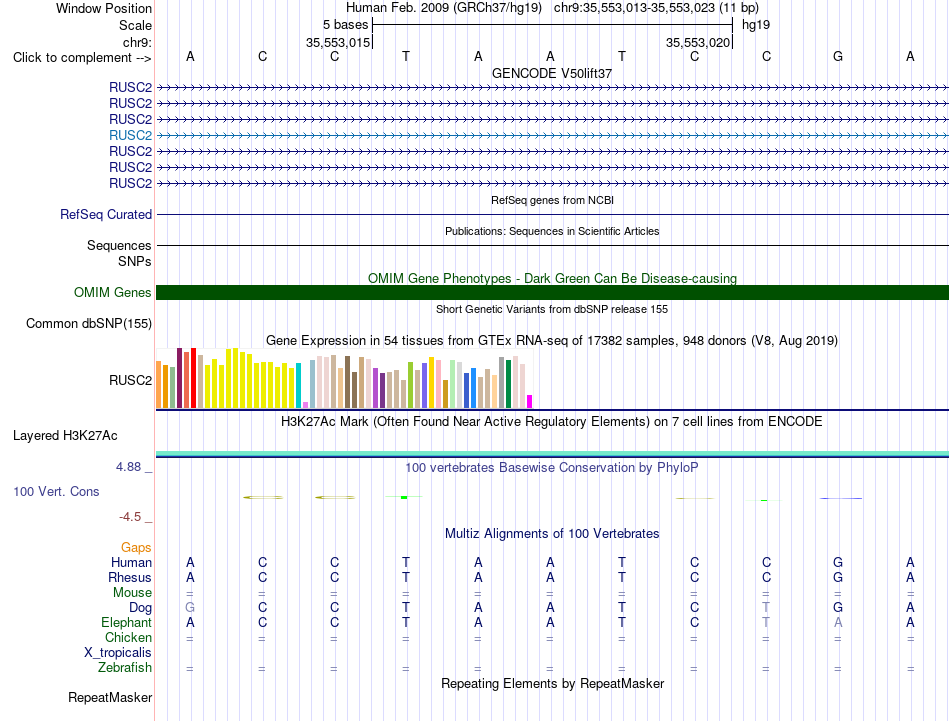
Task: Click the 35,553,015 coordinate label
Action: [x=337, y=42]
